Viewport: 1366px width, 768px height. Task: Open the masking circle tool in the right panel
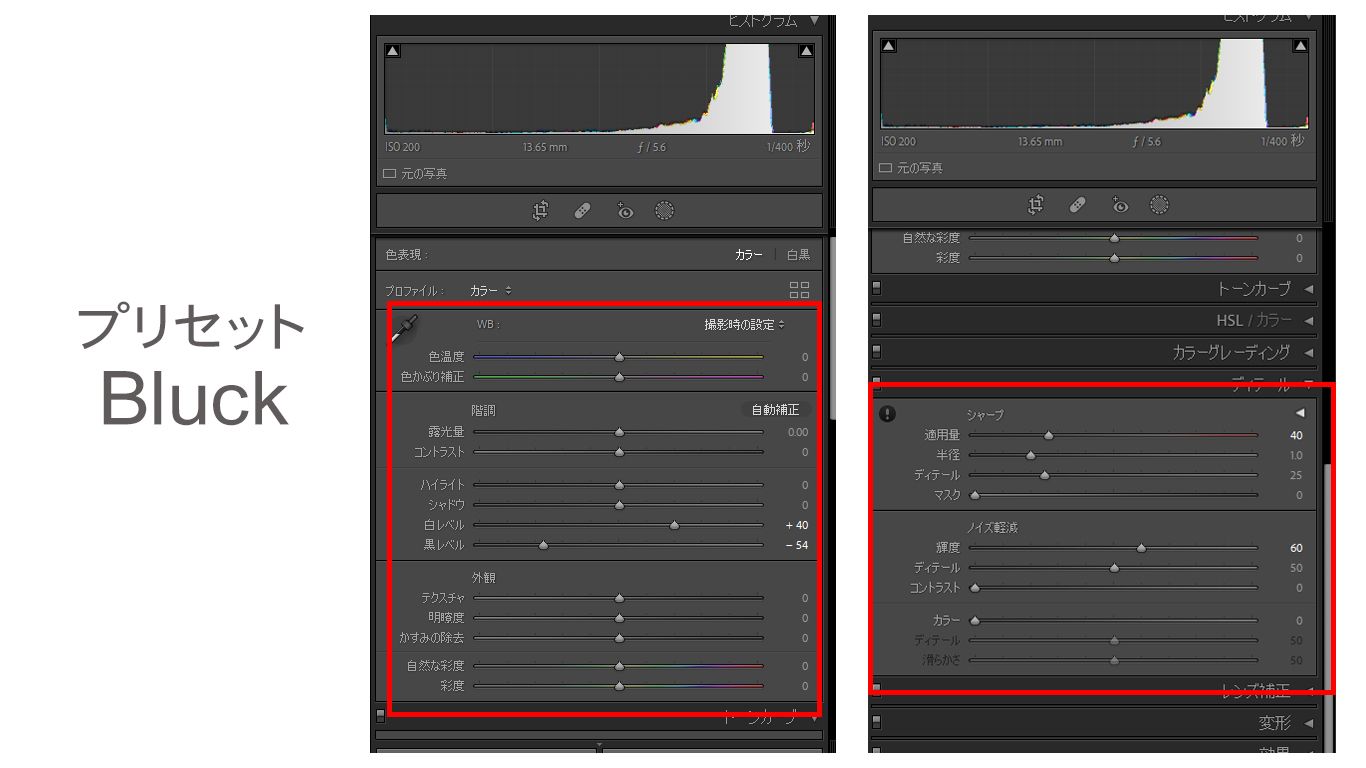click(1159, 205)
